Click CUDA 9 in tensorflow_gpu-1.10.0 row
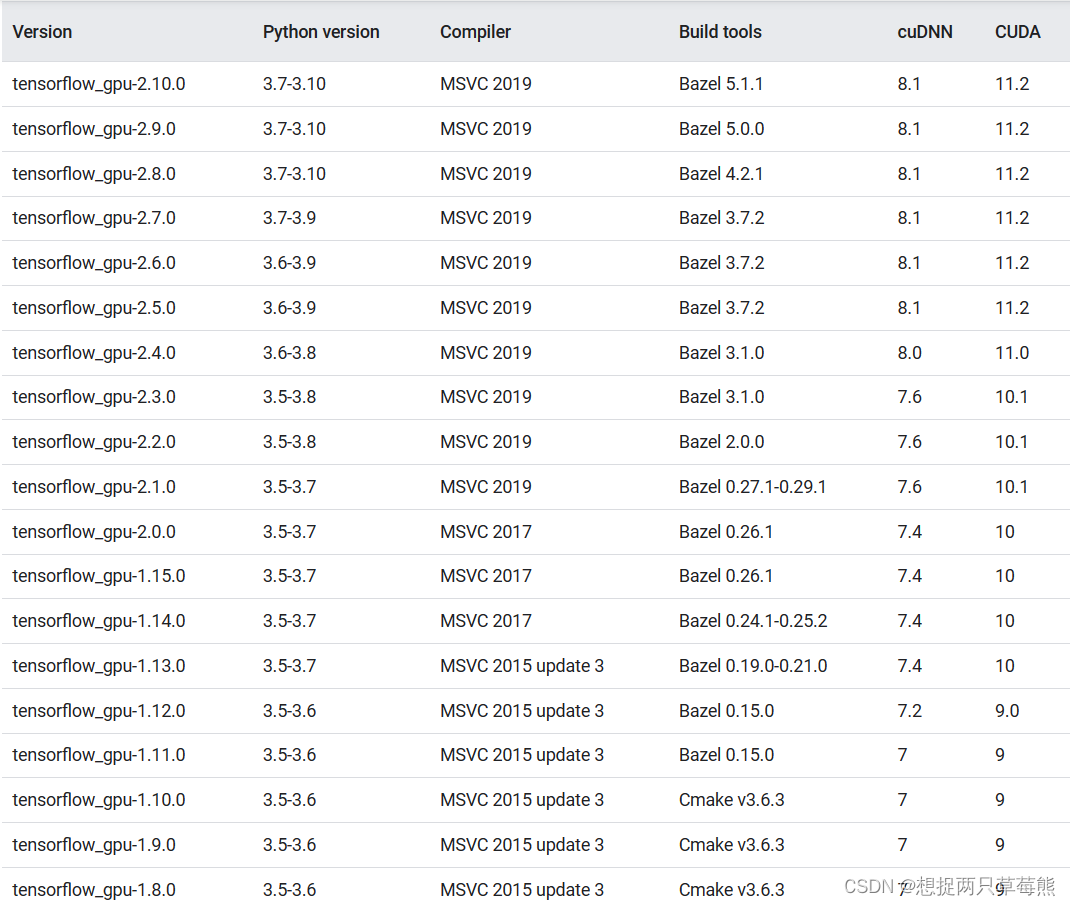 pyautogui.click(x=1000, y=800)
